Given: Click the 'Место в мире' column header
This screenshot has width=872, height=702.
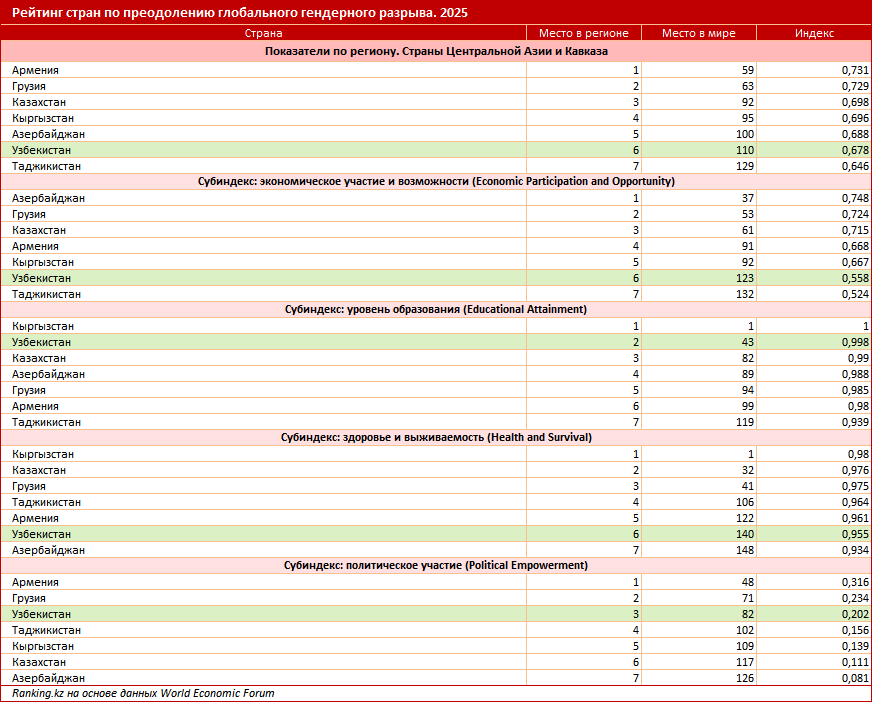Looking at the screenshot, I should 698,33.
